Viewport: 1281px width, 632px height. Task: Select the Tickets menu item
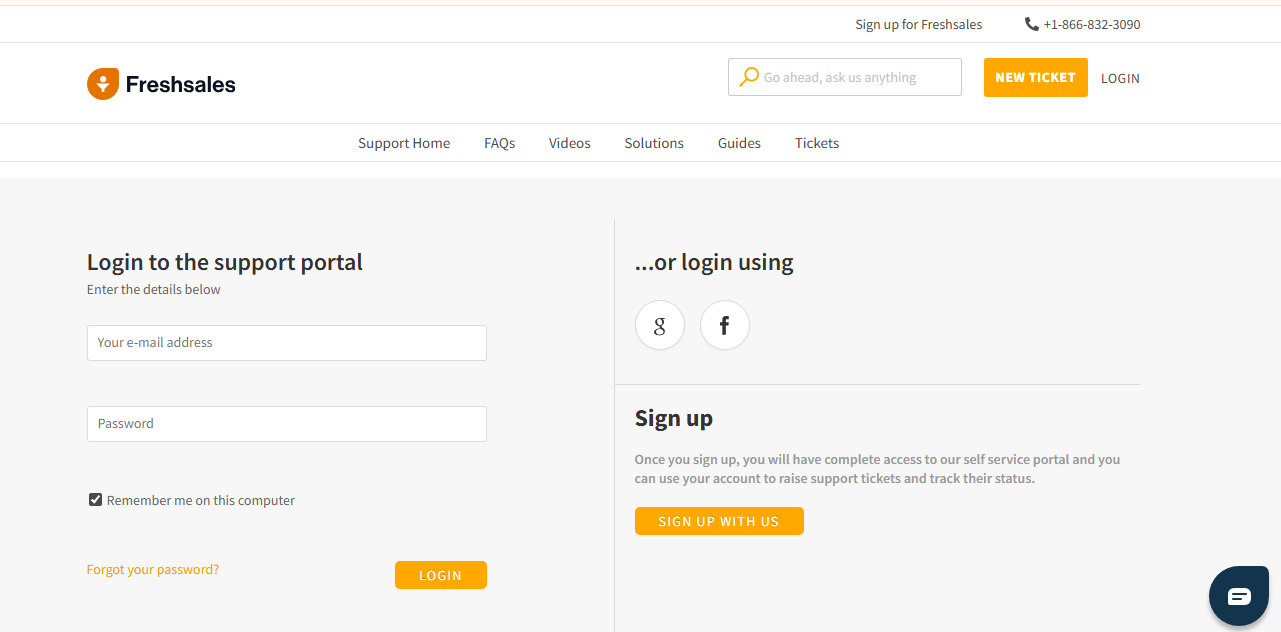(817, 143)
